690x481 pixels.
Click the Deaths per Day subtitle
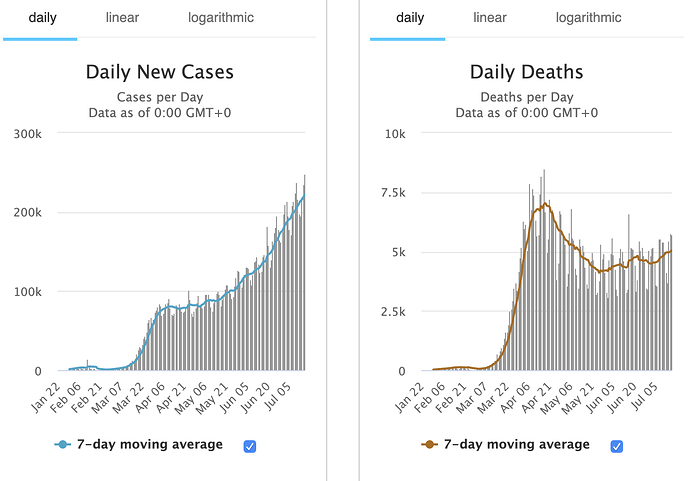coord(527,97)
